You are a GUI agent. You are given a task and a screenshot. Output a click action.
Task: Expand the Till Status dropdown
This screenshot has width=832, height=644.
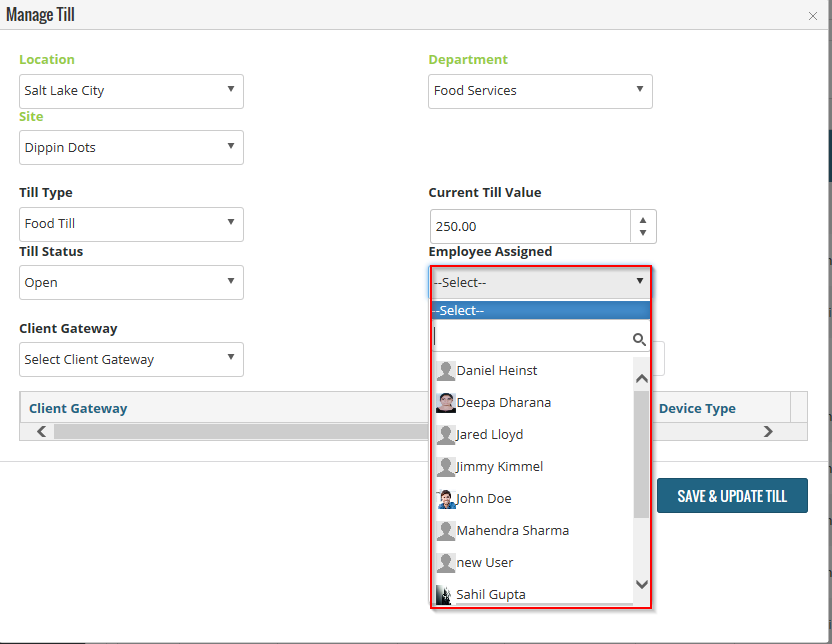point(131,283)
